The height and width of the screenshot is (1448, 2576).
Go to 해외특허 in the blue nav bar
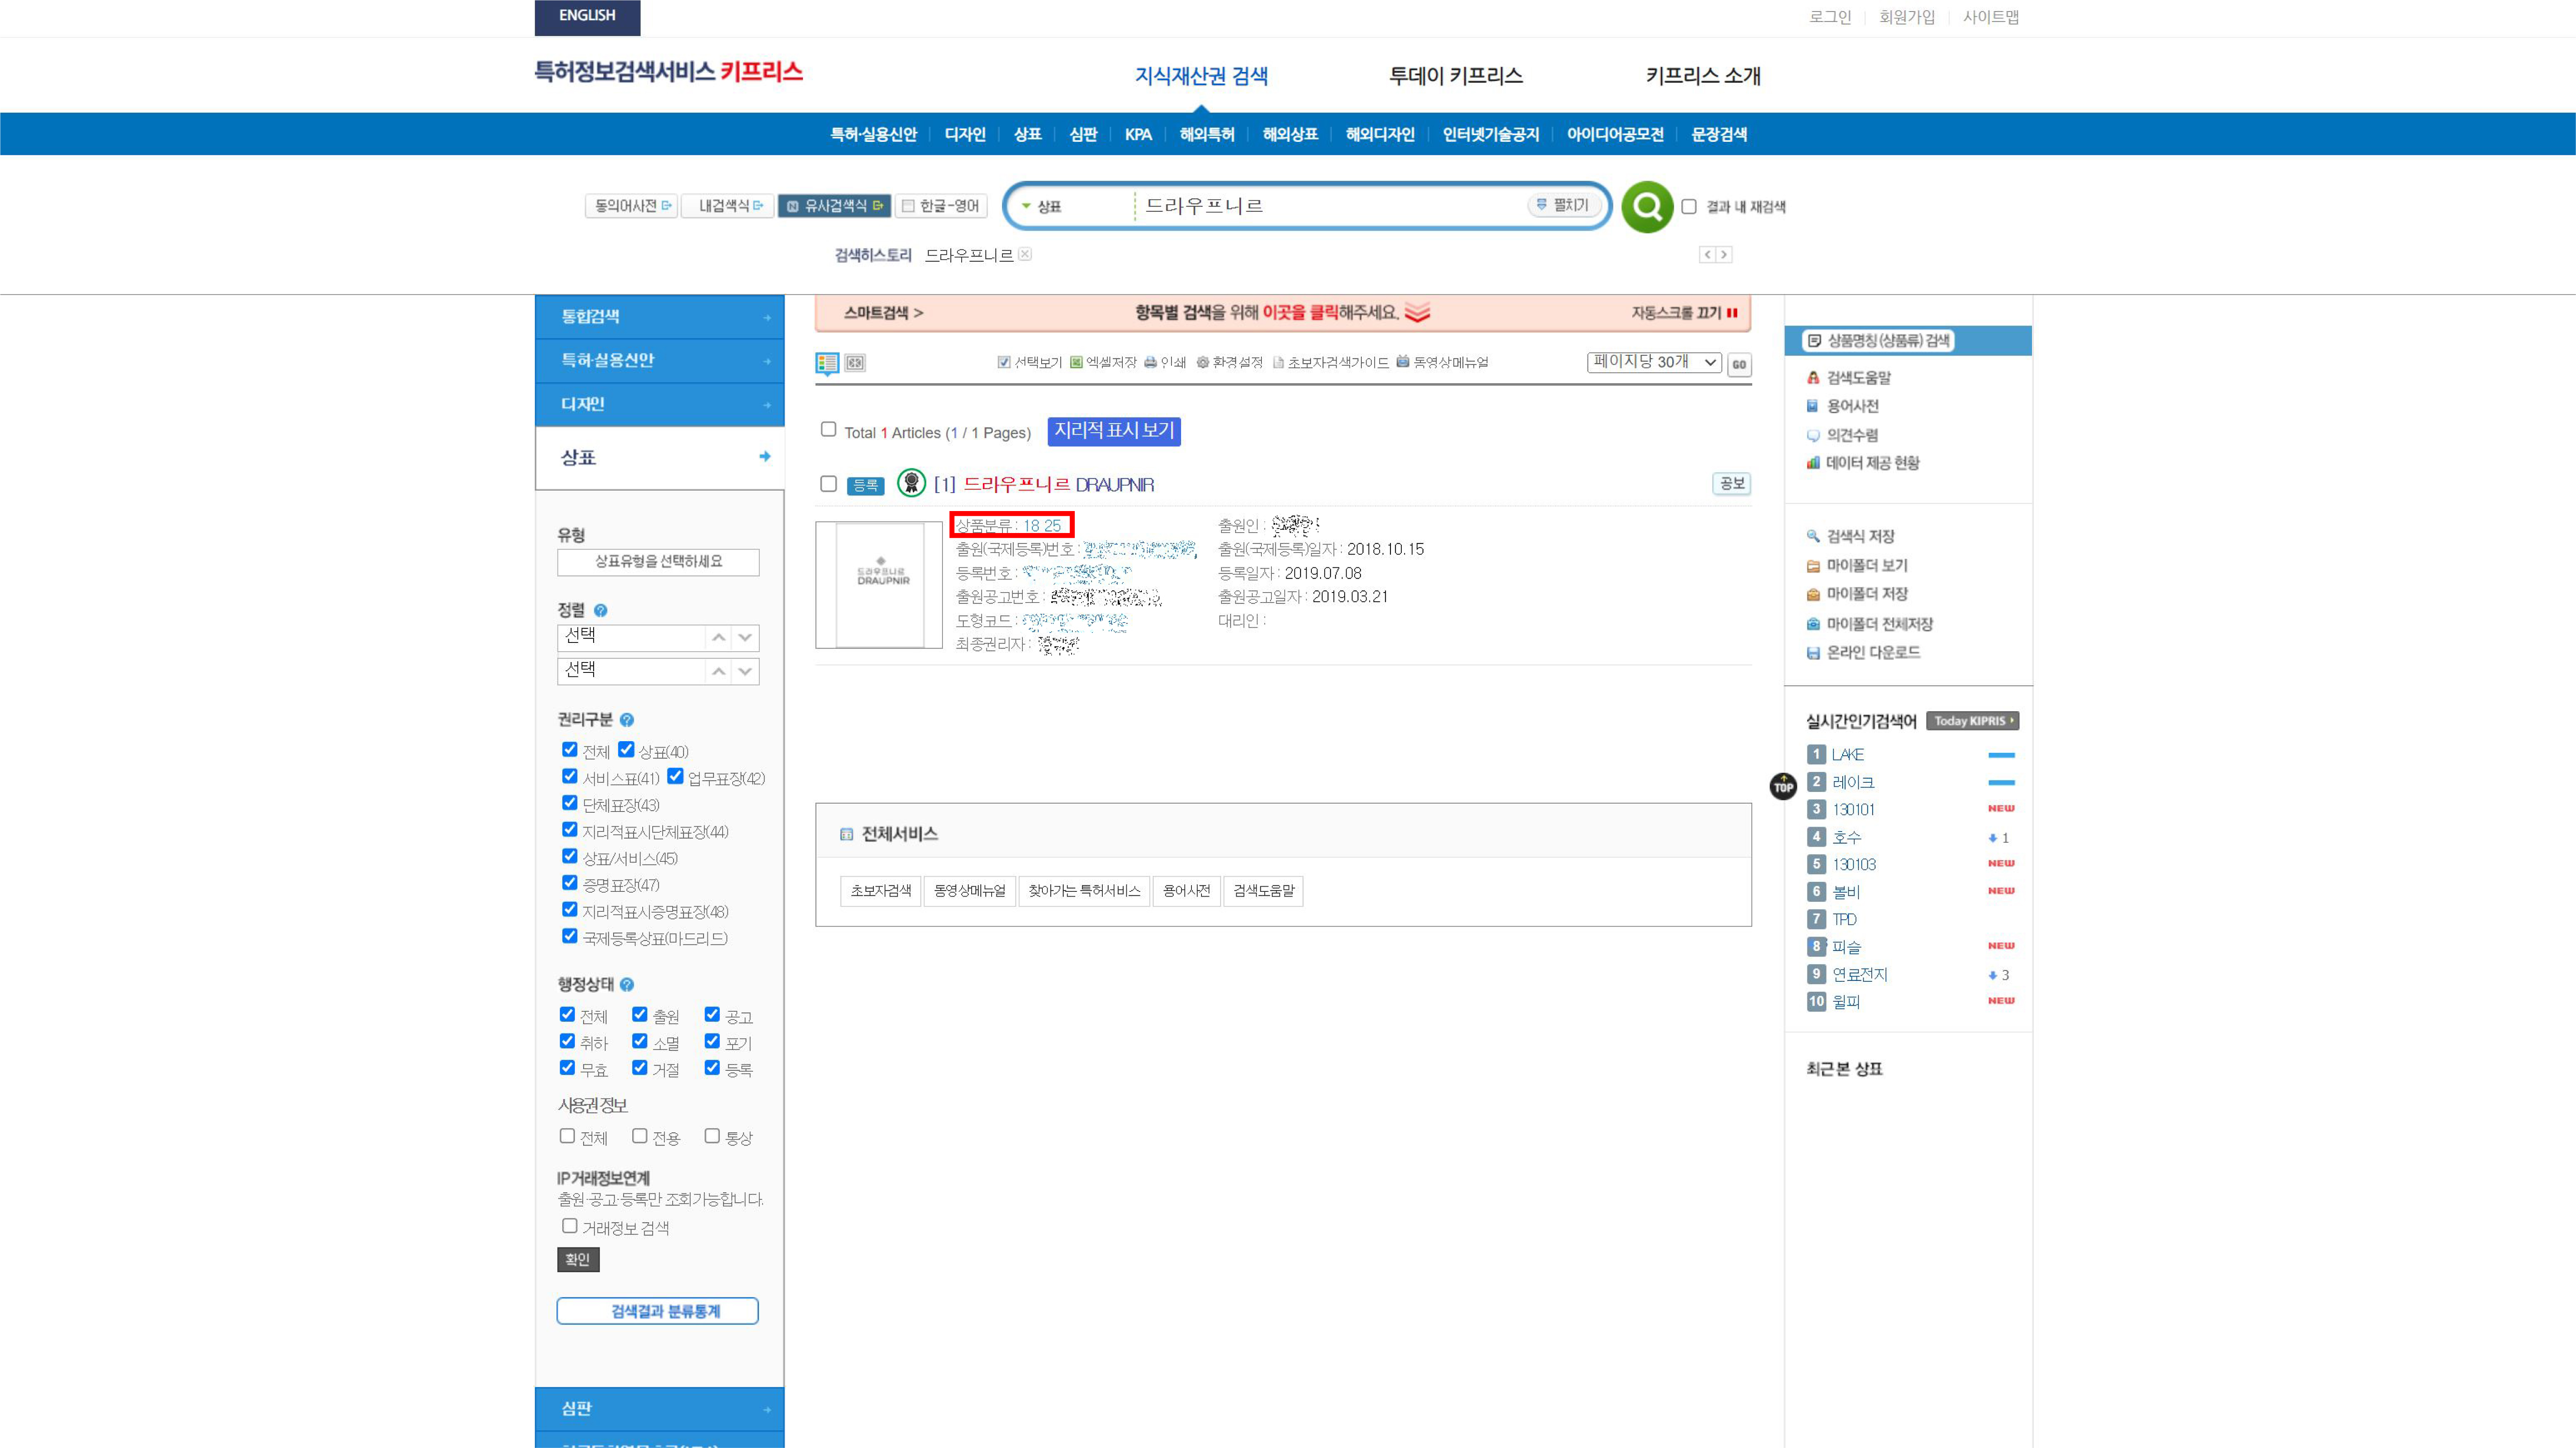1207,135
